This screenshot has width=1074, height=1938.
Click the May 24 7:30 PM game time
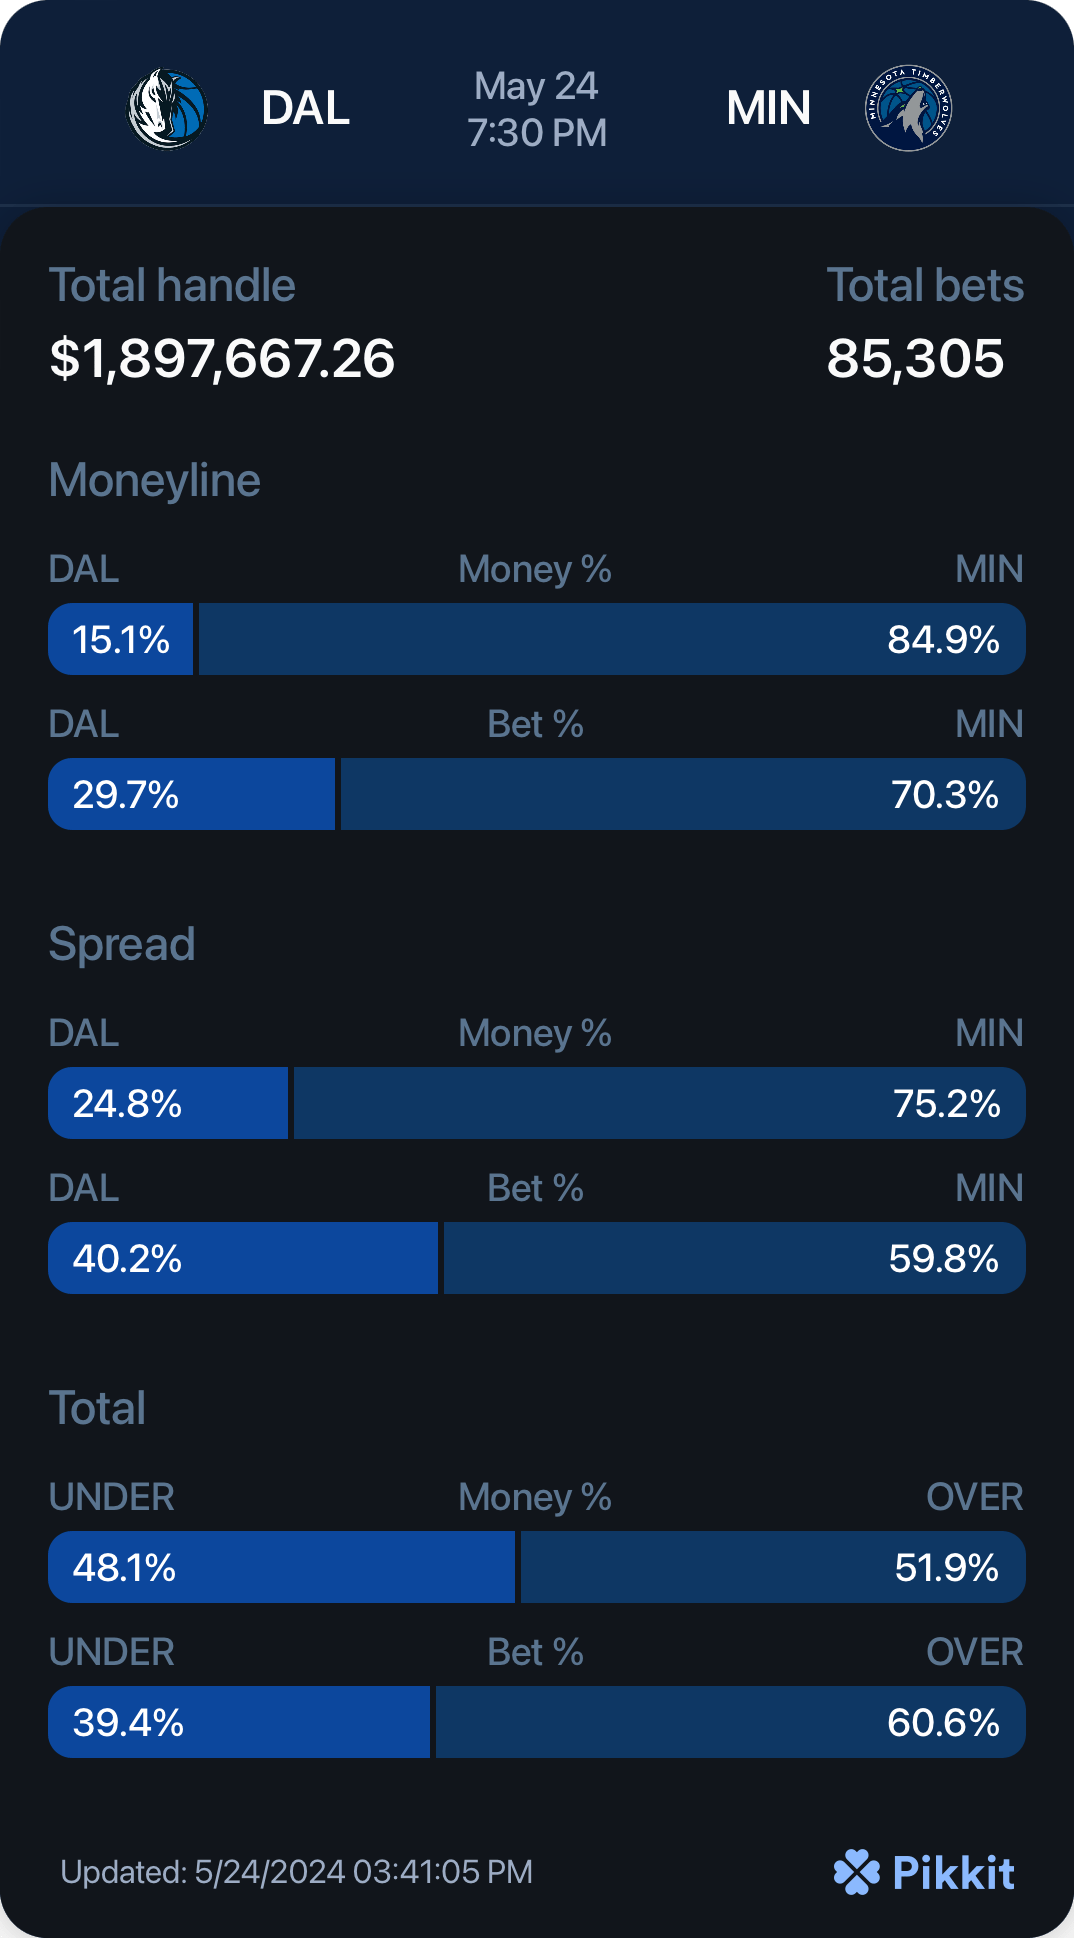point(537,109)
